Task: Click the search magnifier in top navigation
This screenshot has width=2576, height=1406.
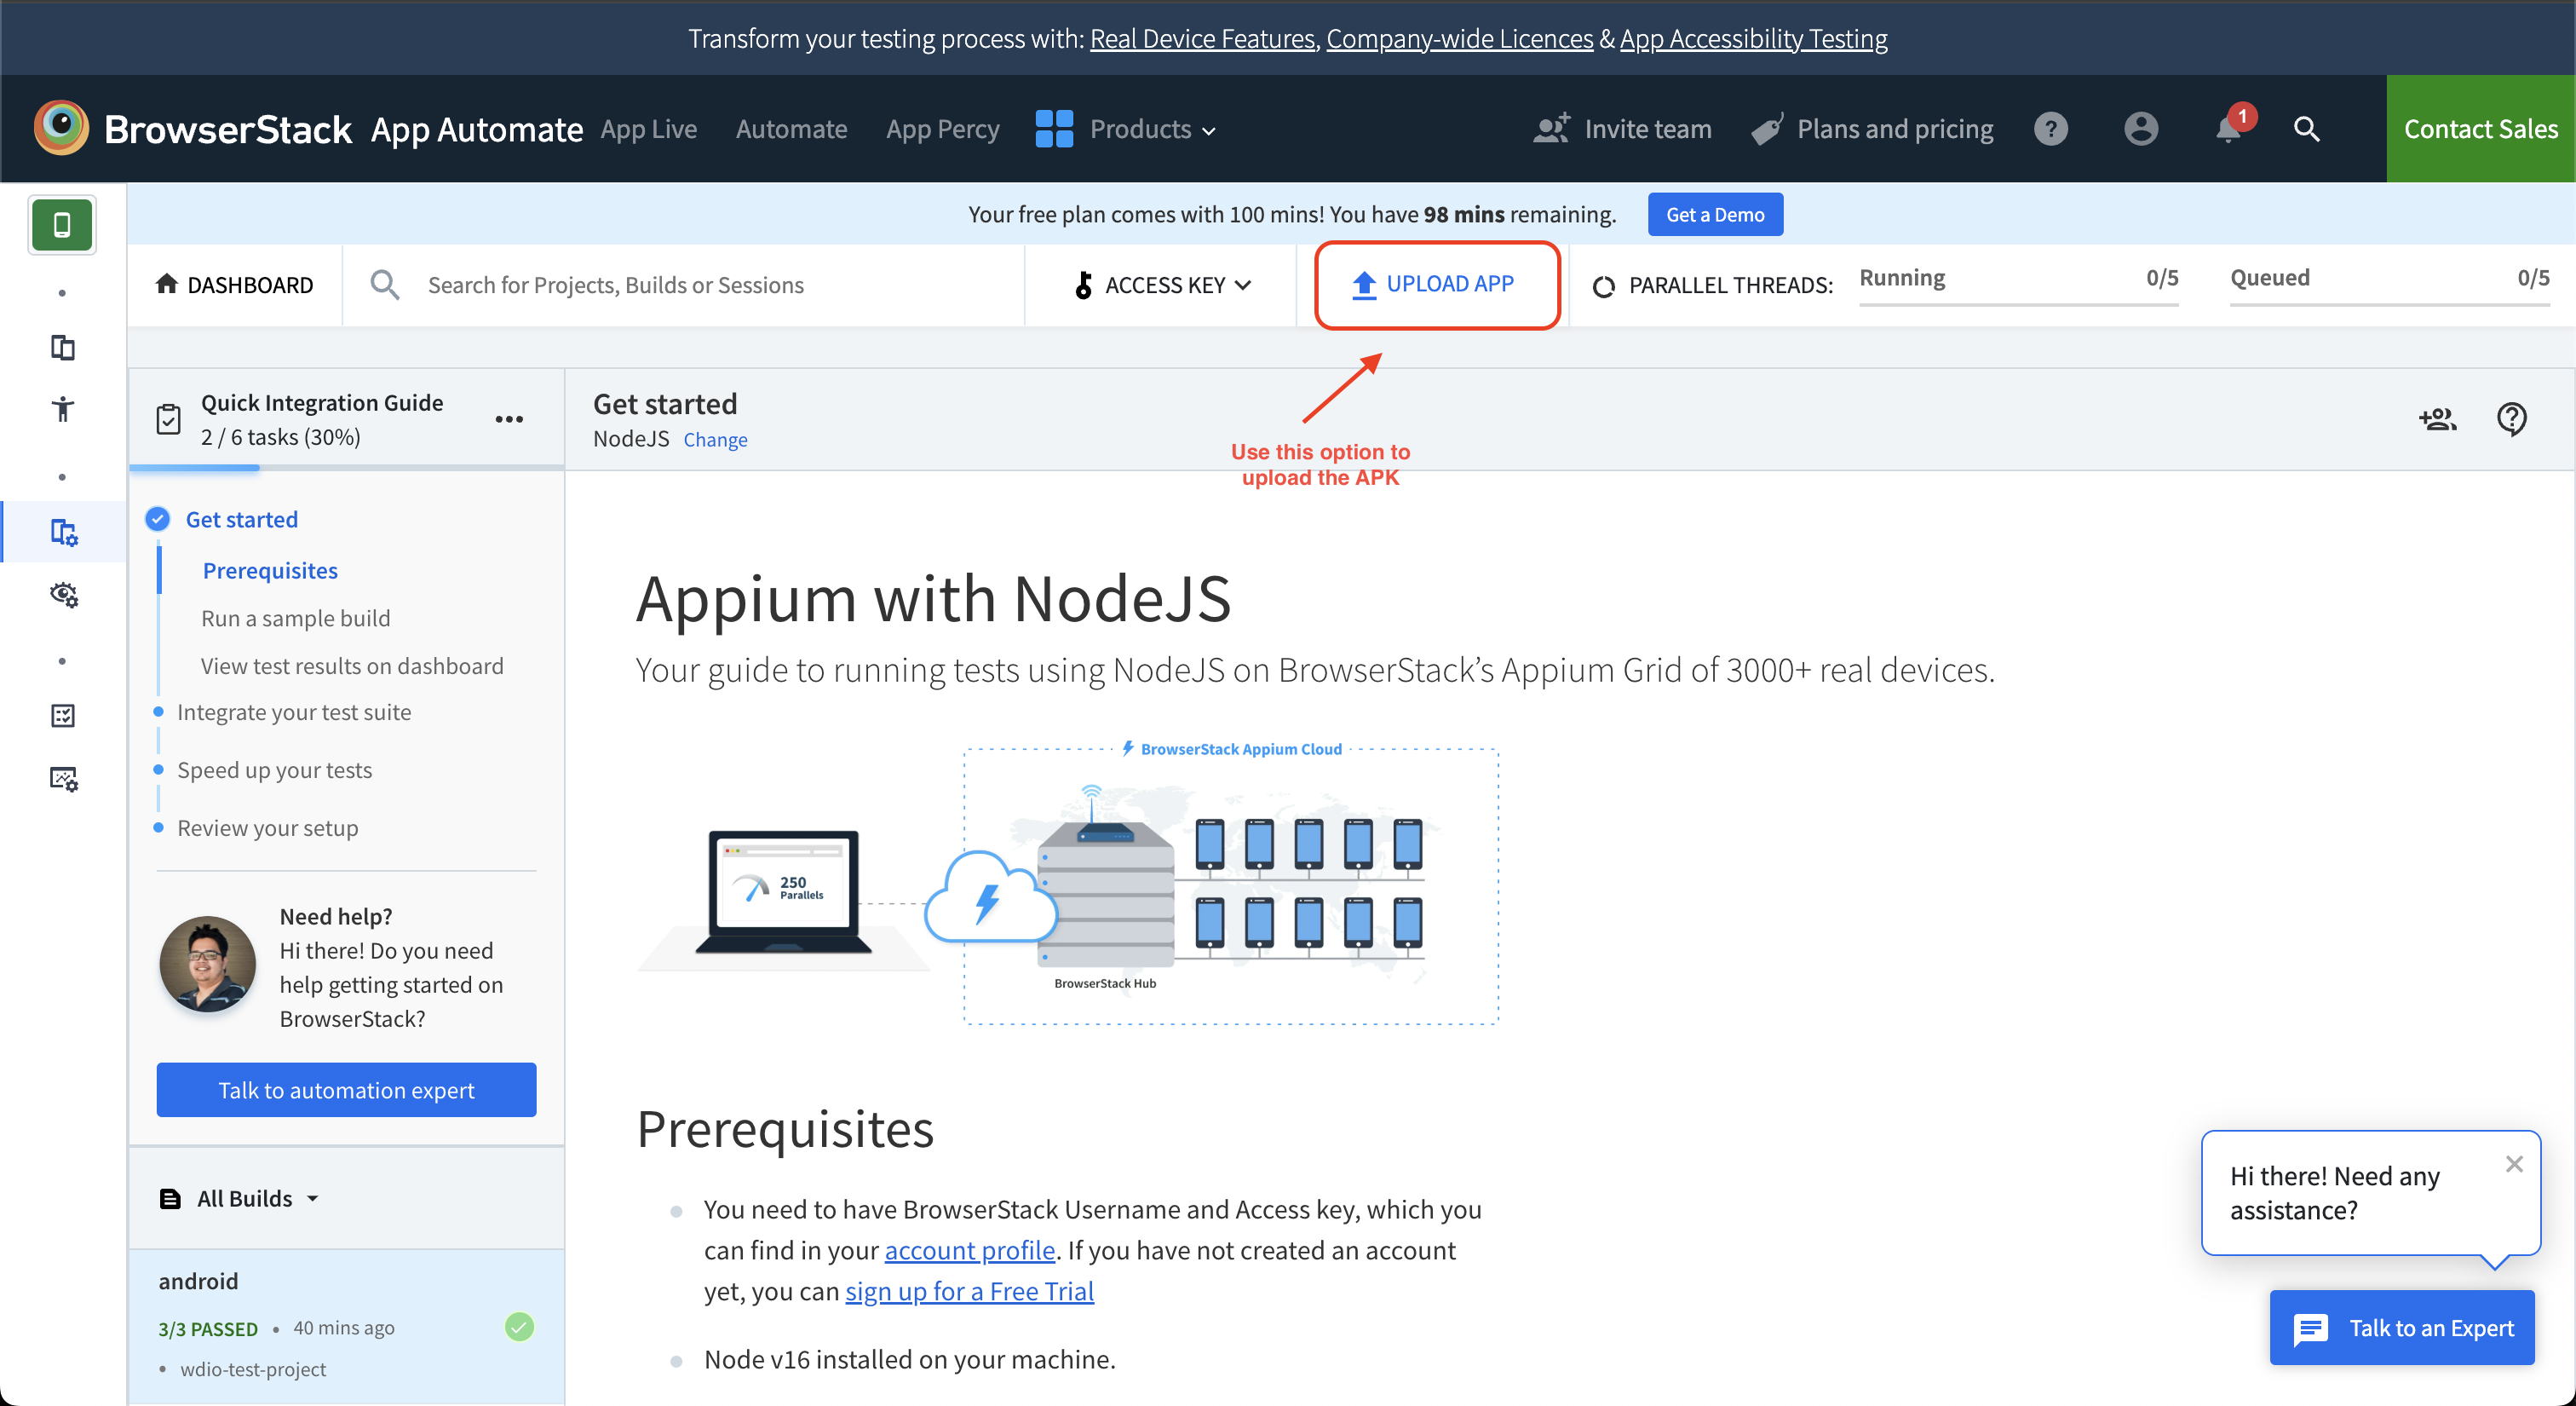Action: tap(2306, 129)
